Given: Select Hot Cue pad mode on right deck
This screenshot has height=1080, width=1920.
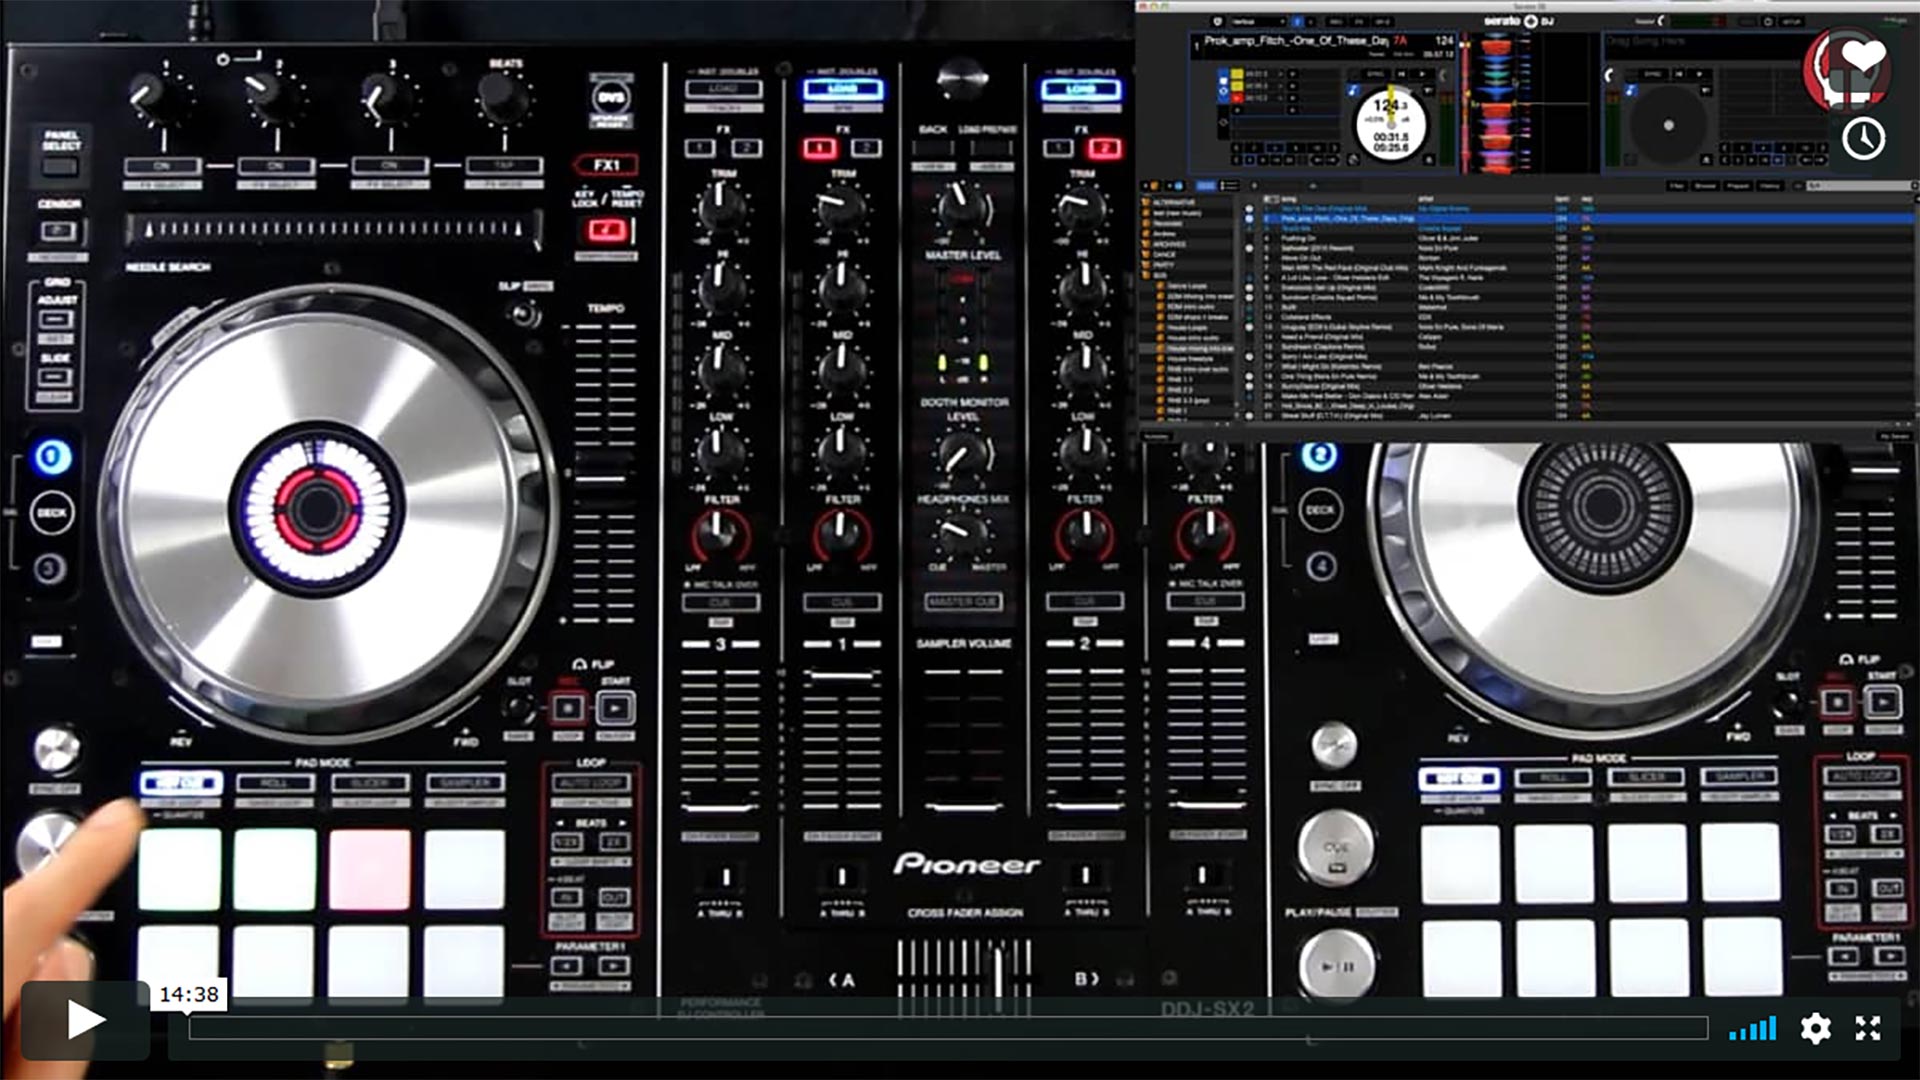Looking at the screenshot, I should pos(1460,777).
